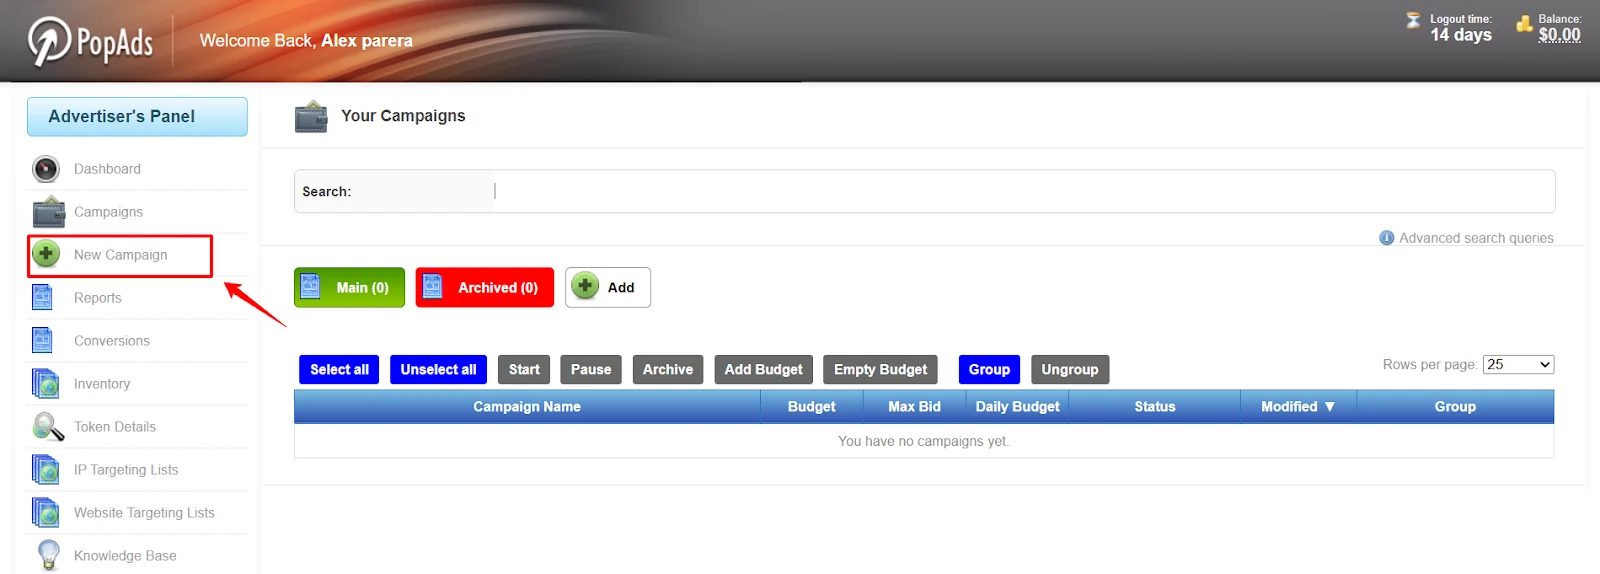Click the green plus New Campaign icon
This screenshot has height=574, width=1600.
[46, 254]
